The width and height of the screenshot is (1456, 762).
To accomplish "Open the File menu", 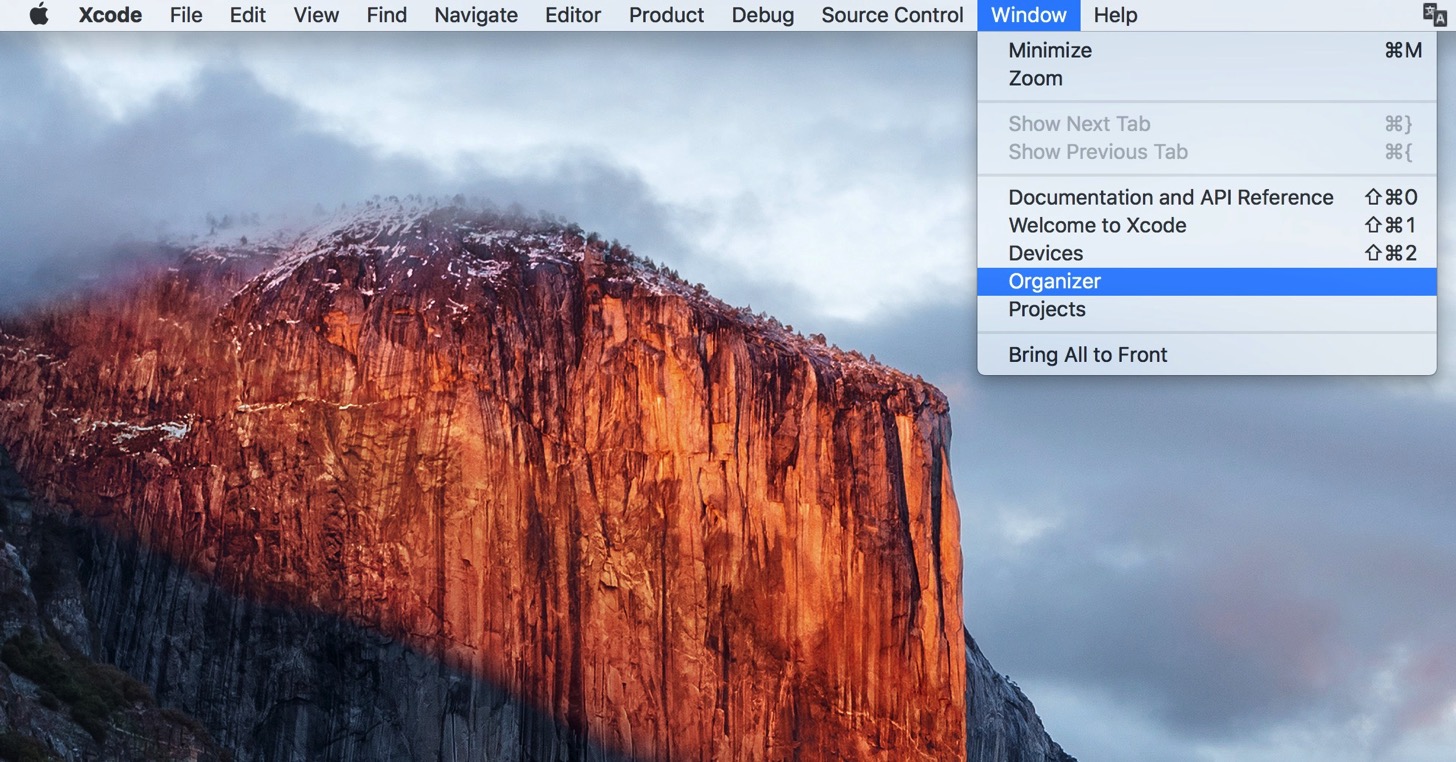I will (x=186, y=15).
